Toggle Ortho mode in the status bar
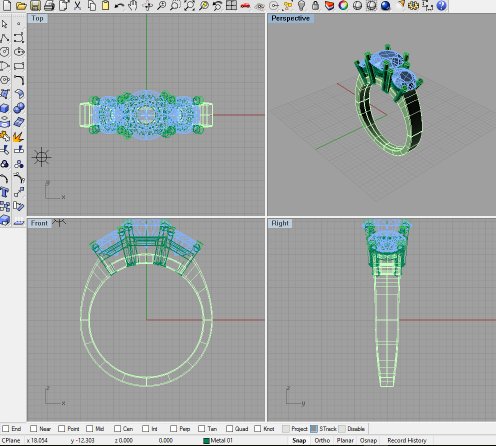Image resolution: width=496 pixels, height=446 pixels. click(x=322, y=440)
